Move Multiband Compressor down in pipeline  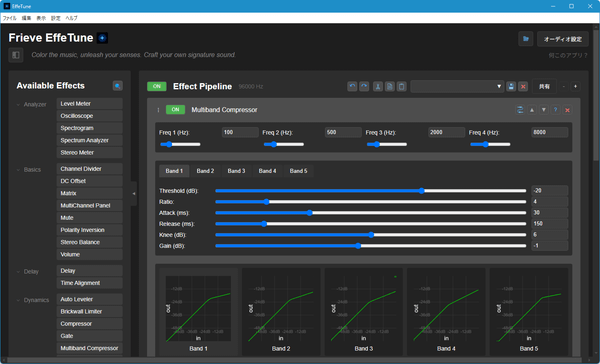(544, 110)
